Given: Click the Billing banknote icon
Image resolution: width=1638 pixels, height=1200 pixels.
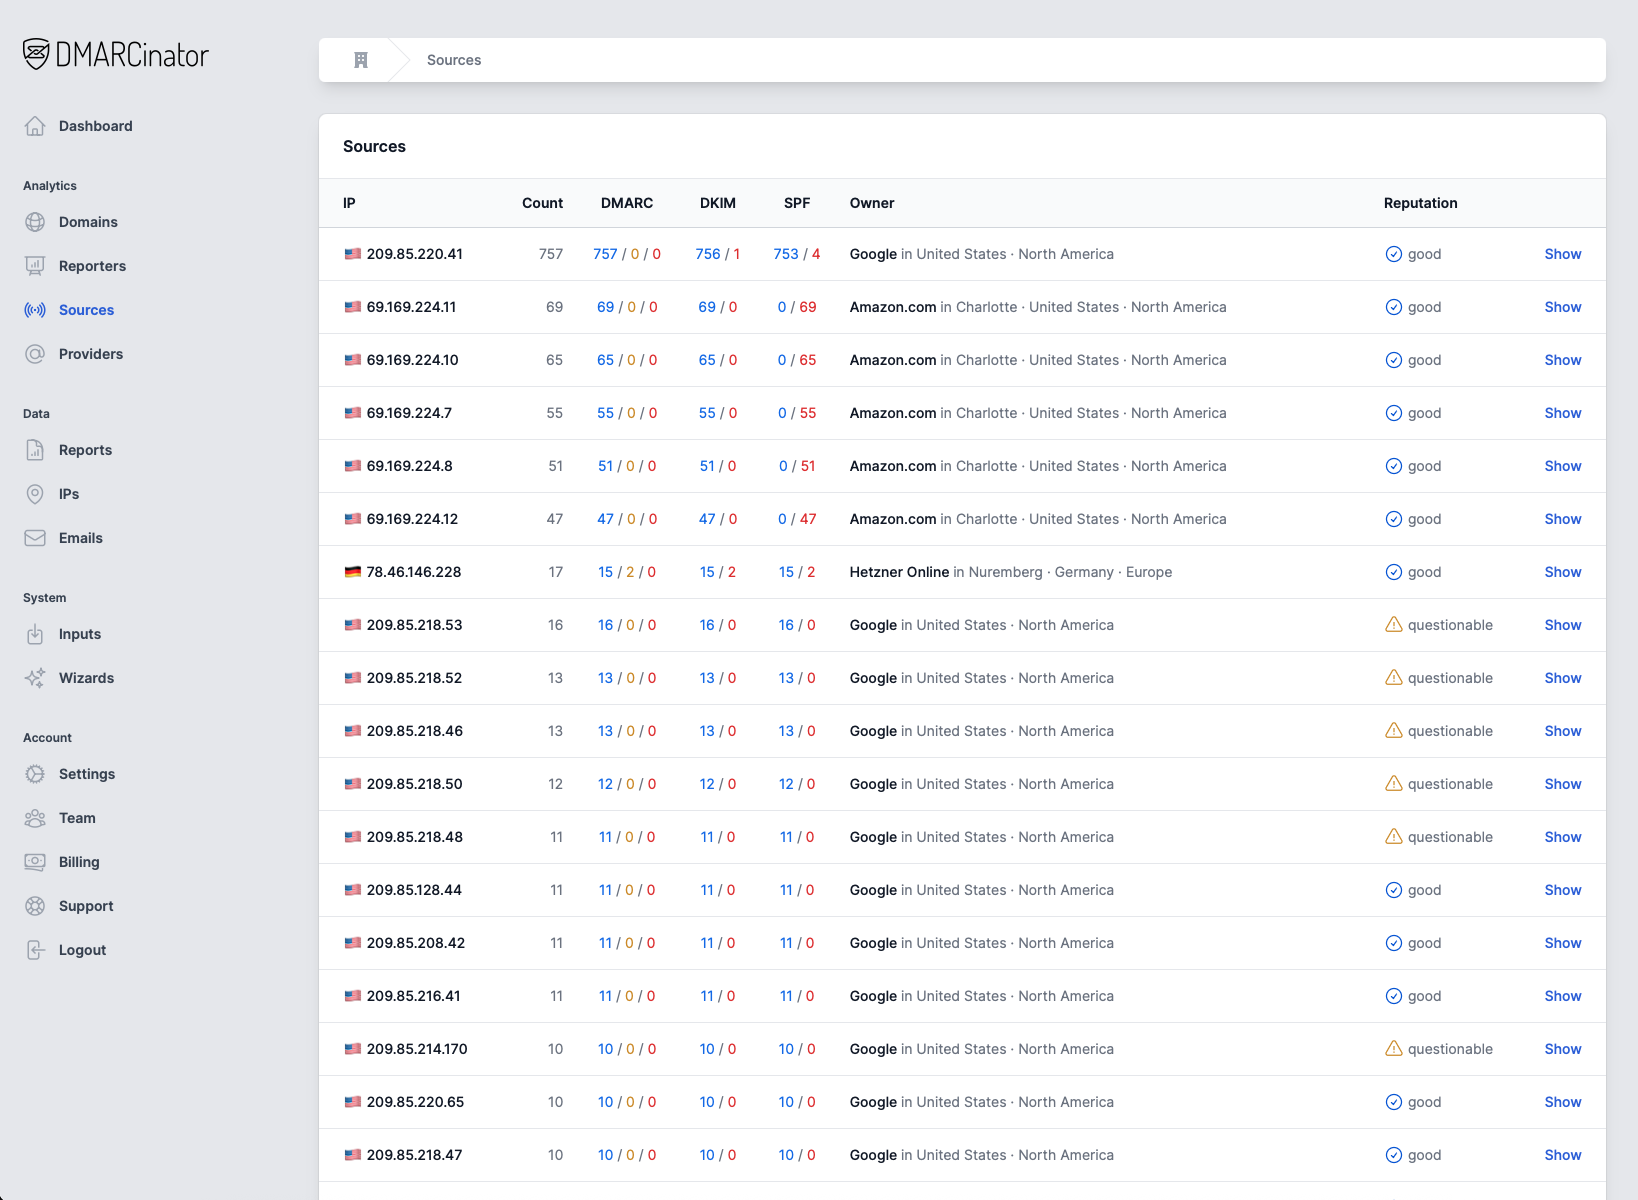Looking at the screenshot, I should coord(35,862).
